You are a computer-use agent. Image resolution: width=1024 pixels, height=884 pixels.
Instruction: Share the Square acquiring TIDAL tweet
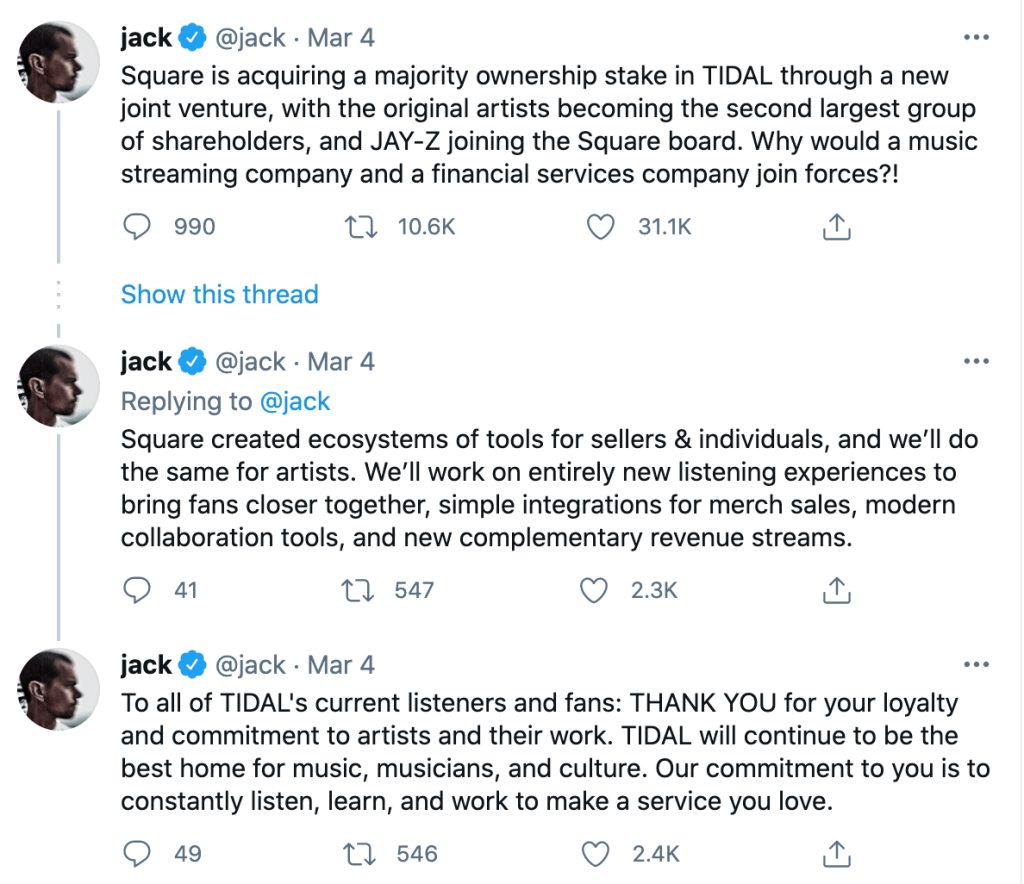pyautogui.click(x=836, y=227)
